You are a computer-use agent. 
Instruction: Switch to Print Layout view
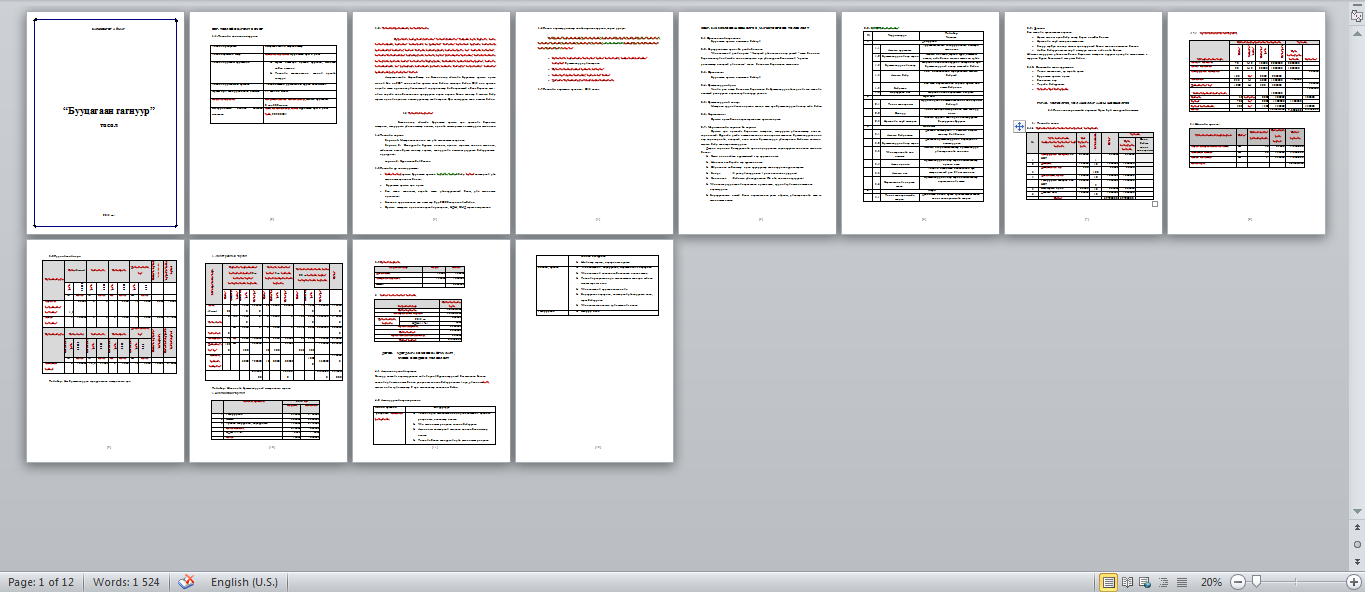[x=1108, y=582]
